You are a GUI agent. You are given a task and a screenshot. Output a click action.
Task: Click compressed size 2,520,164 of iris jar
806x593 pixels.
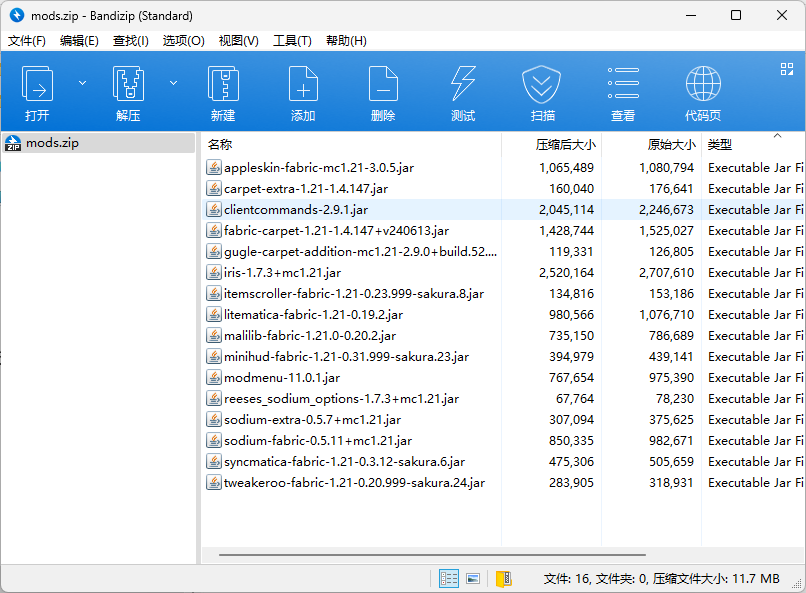click(566, 273)
